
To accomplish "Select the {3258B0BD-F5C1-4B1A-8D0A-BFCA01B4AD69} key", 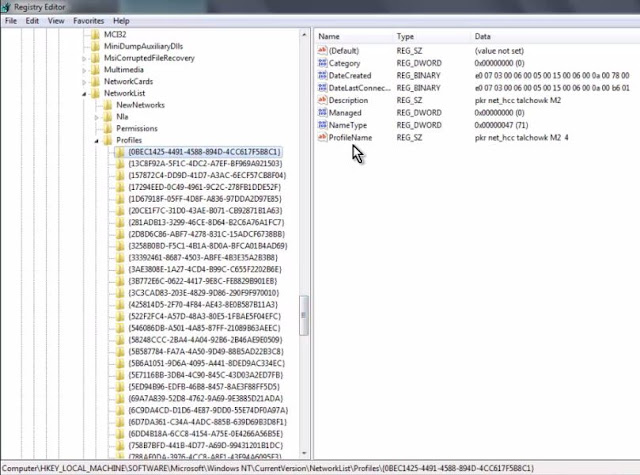I will 208,246.
